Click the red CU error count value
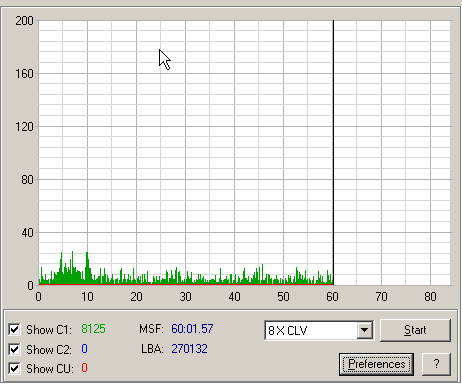The height and width of the screenshot is (384, 462). click(x=84, y=368)
